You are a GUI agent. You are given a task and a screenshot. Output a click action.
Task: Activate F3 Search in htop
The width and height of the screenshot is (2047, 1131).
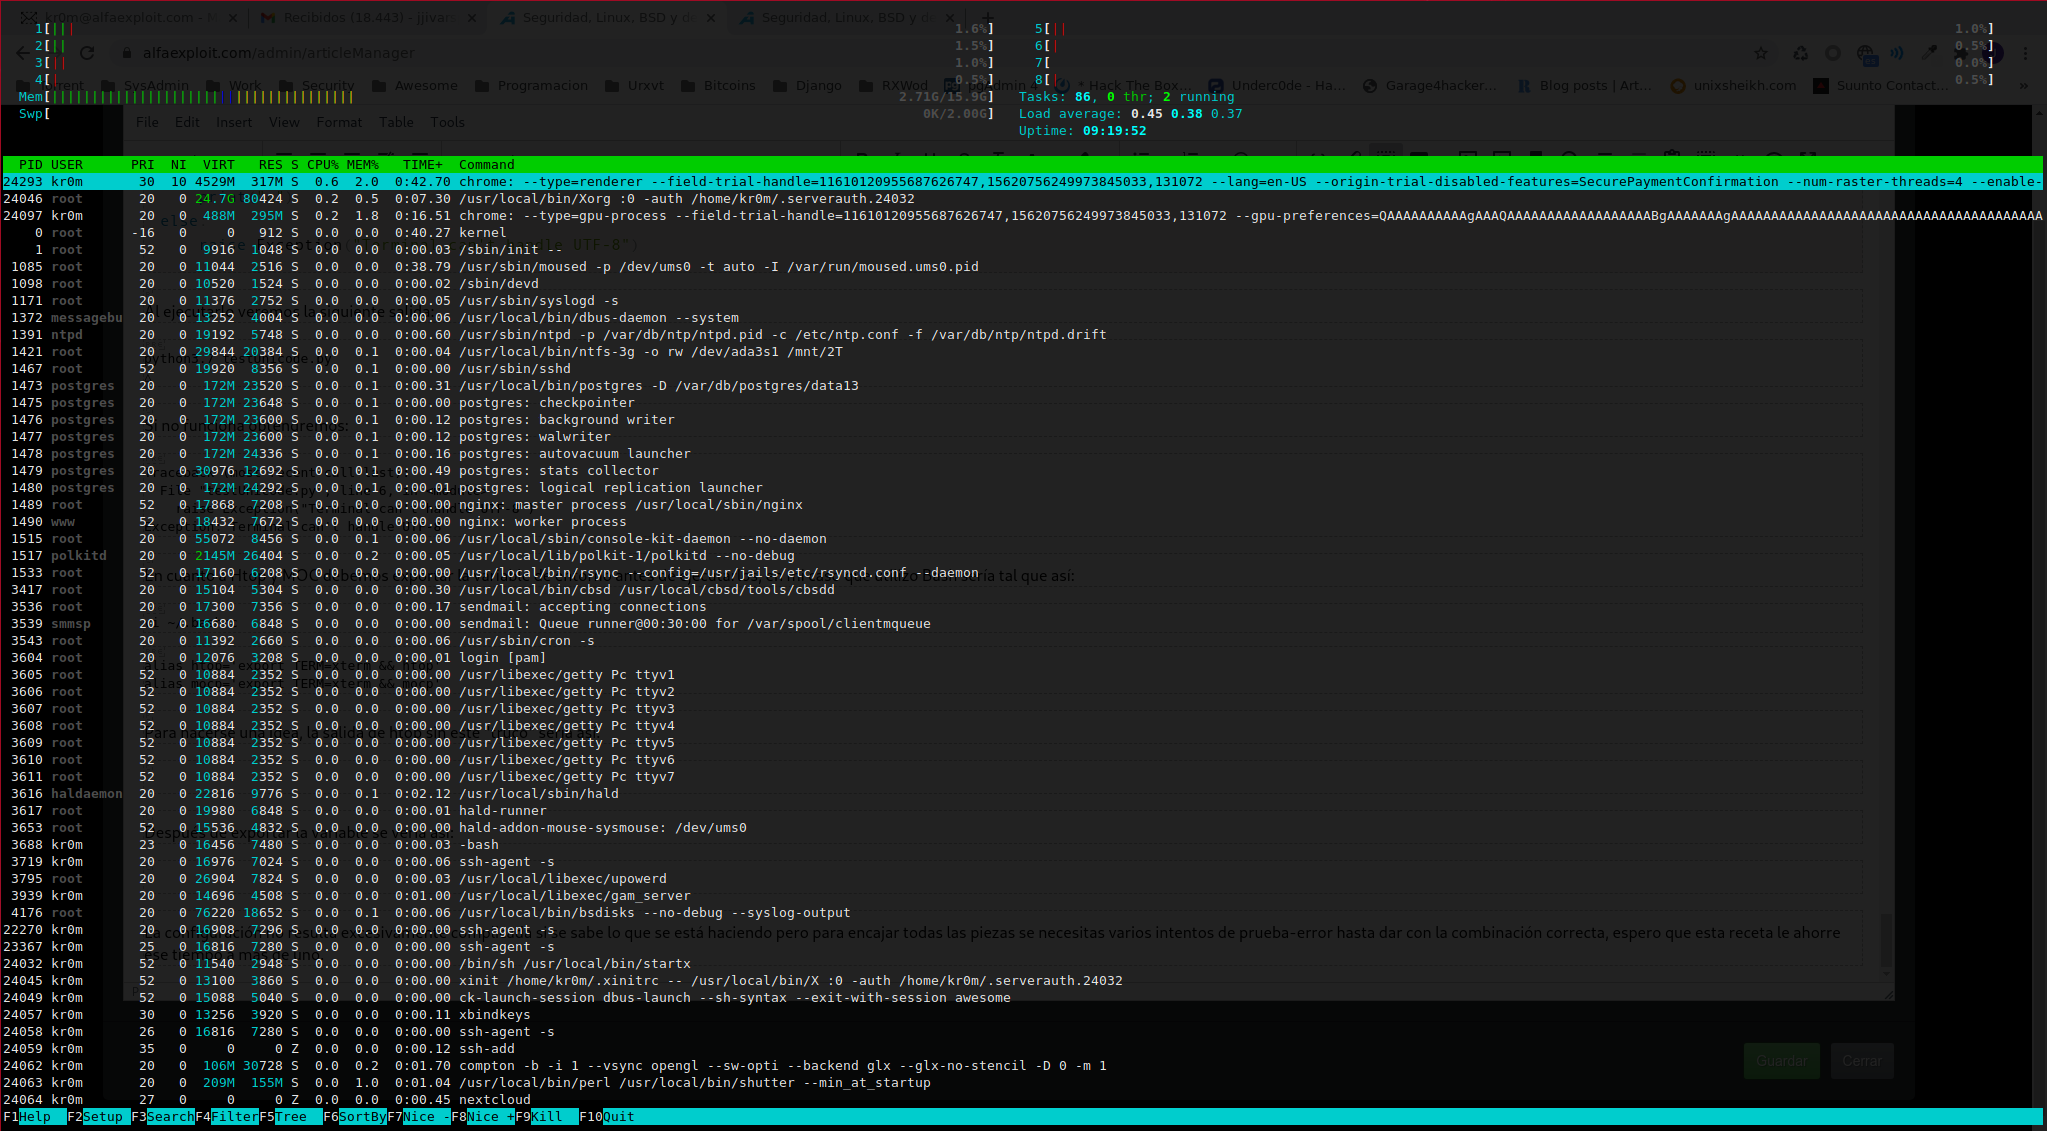pyautogui.click(x=170, y=1117)
